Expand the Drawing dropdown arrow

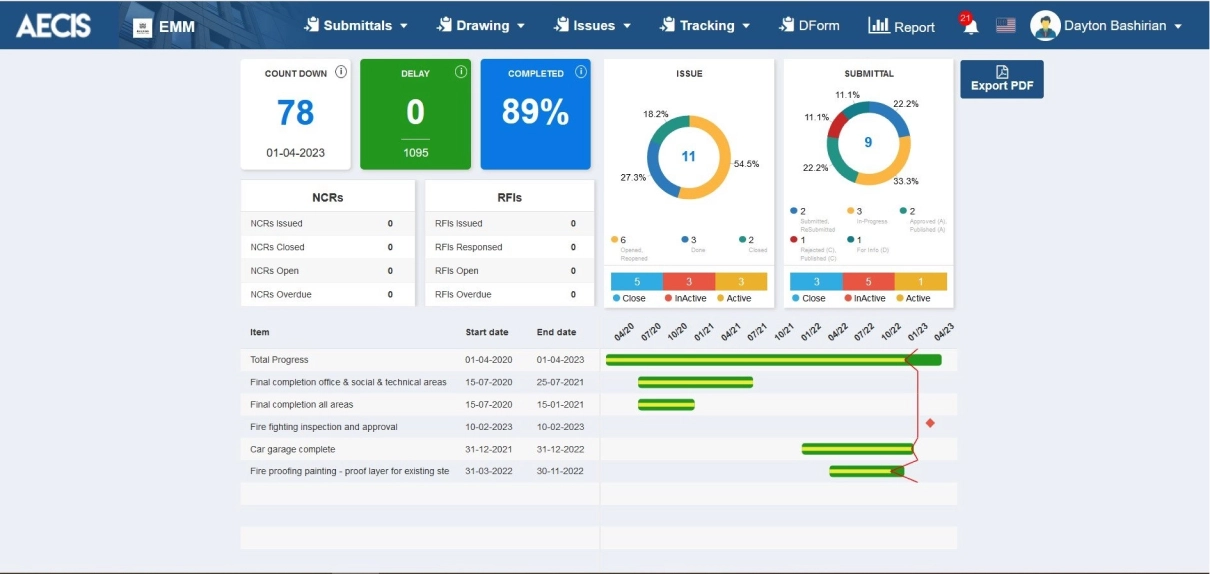click(521, 27)
